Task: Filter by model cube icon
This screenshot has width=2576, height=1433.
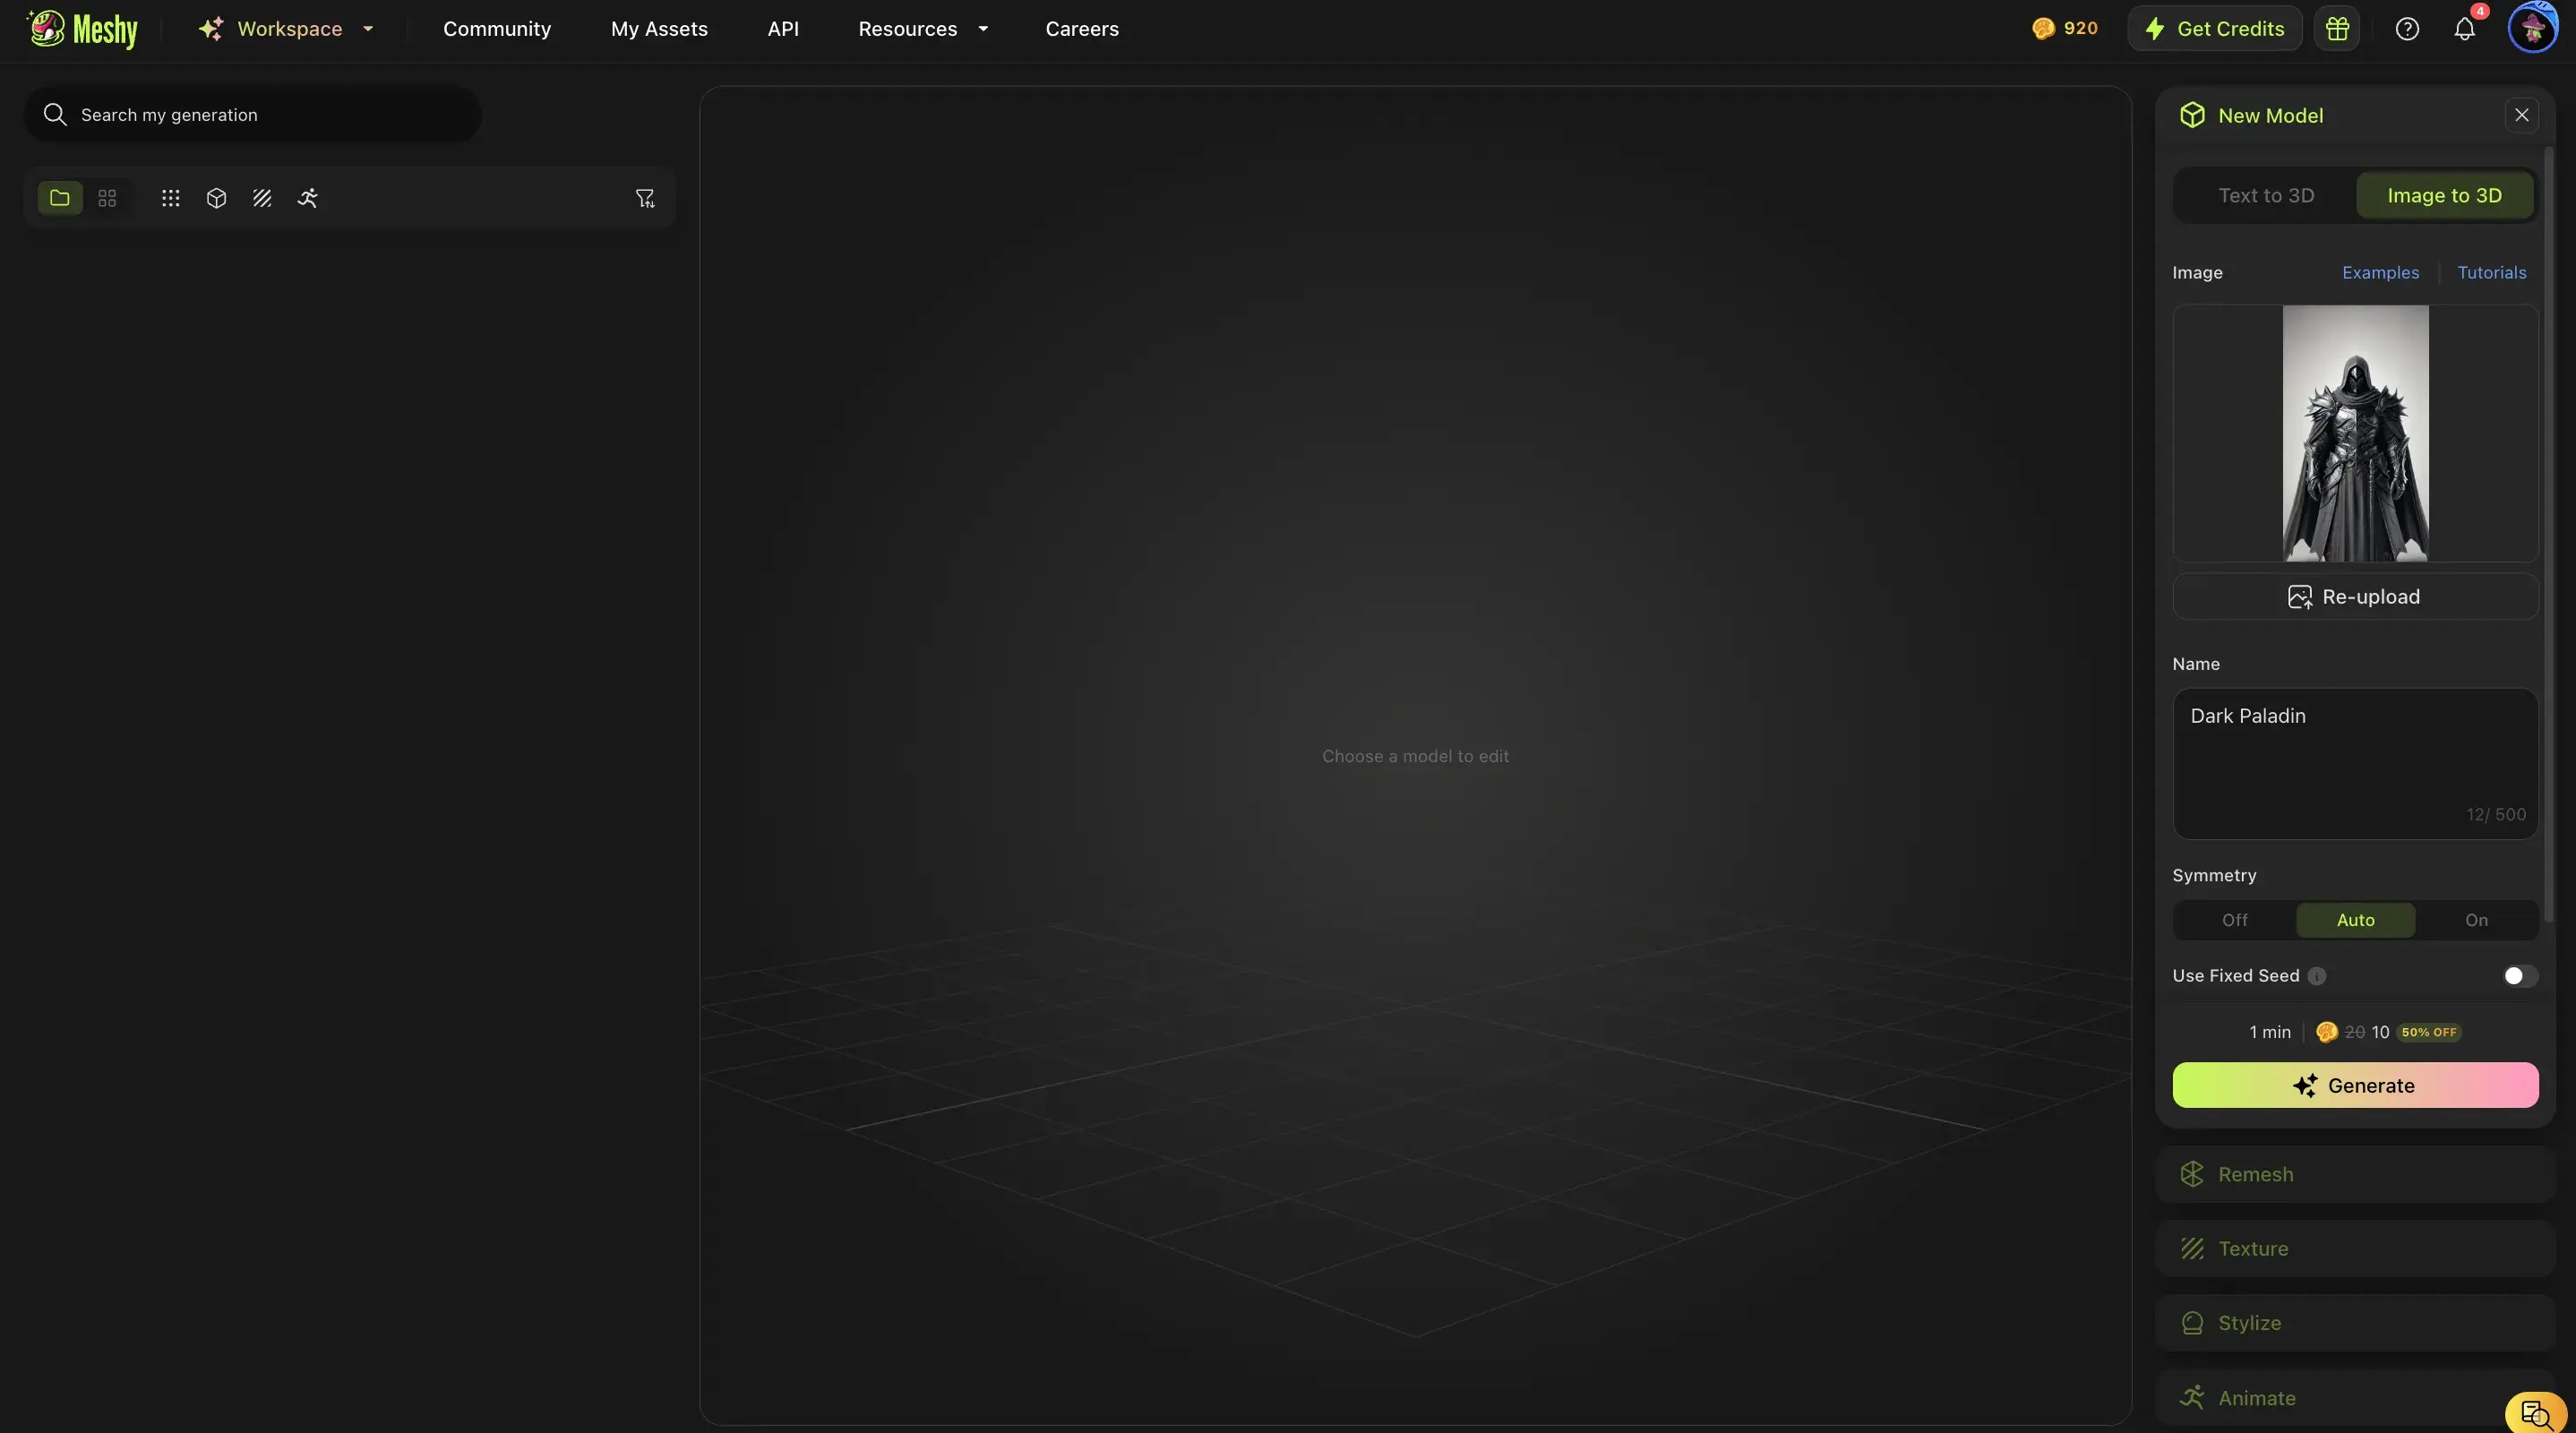Action: (x=216, y=198)
